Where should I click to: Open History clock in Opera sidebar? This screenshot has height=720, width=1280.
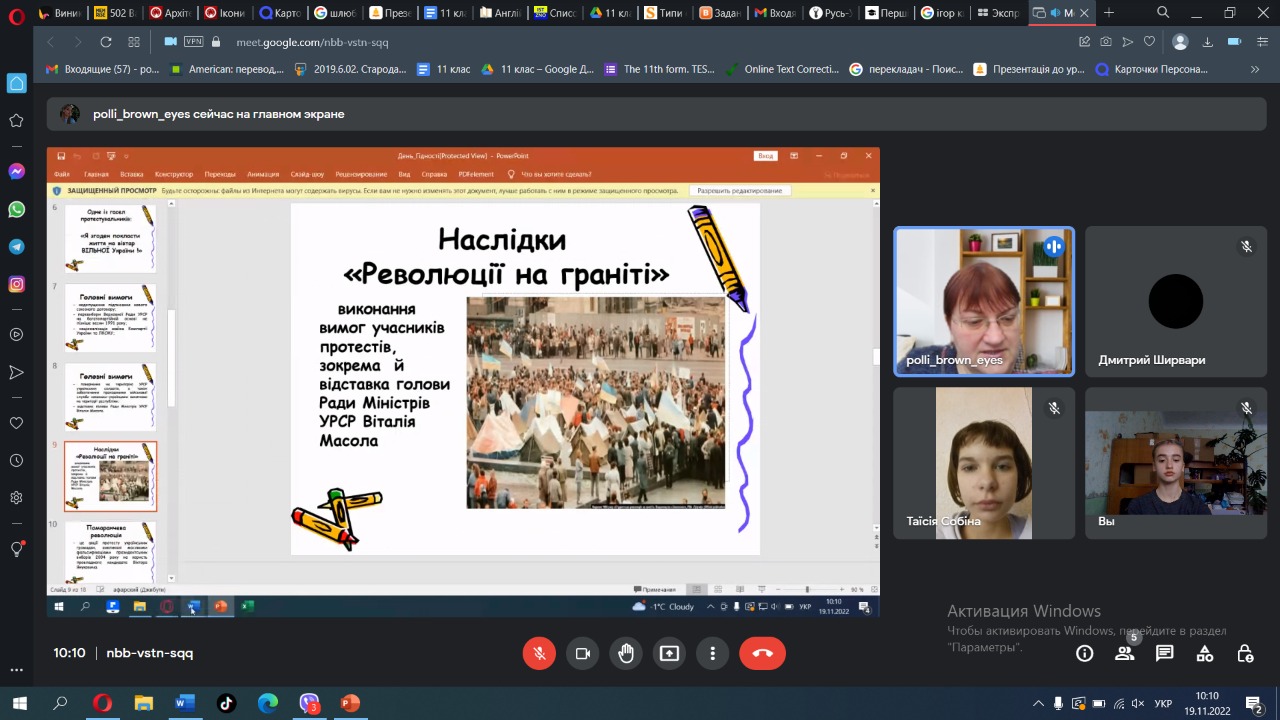coord(16,461)
